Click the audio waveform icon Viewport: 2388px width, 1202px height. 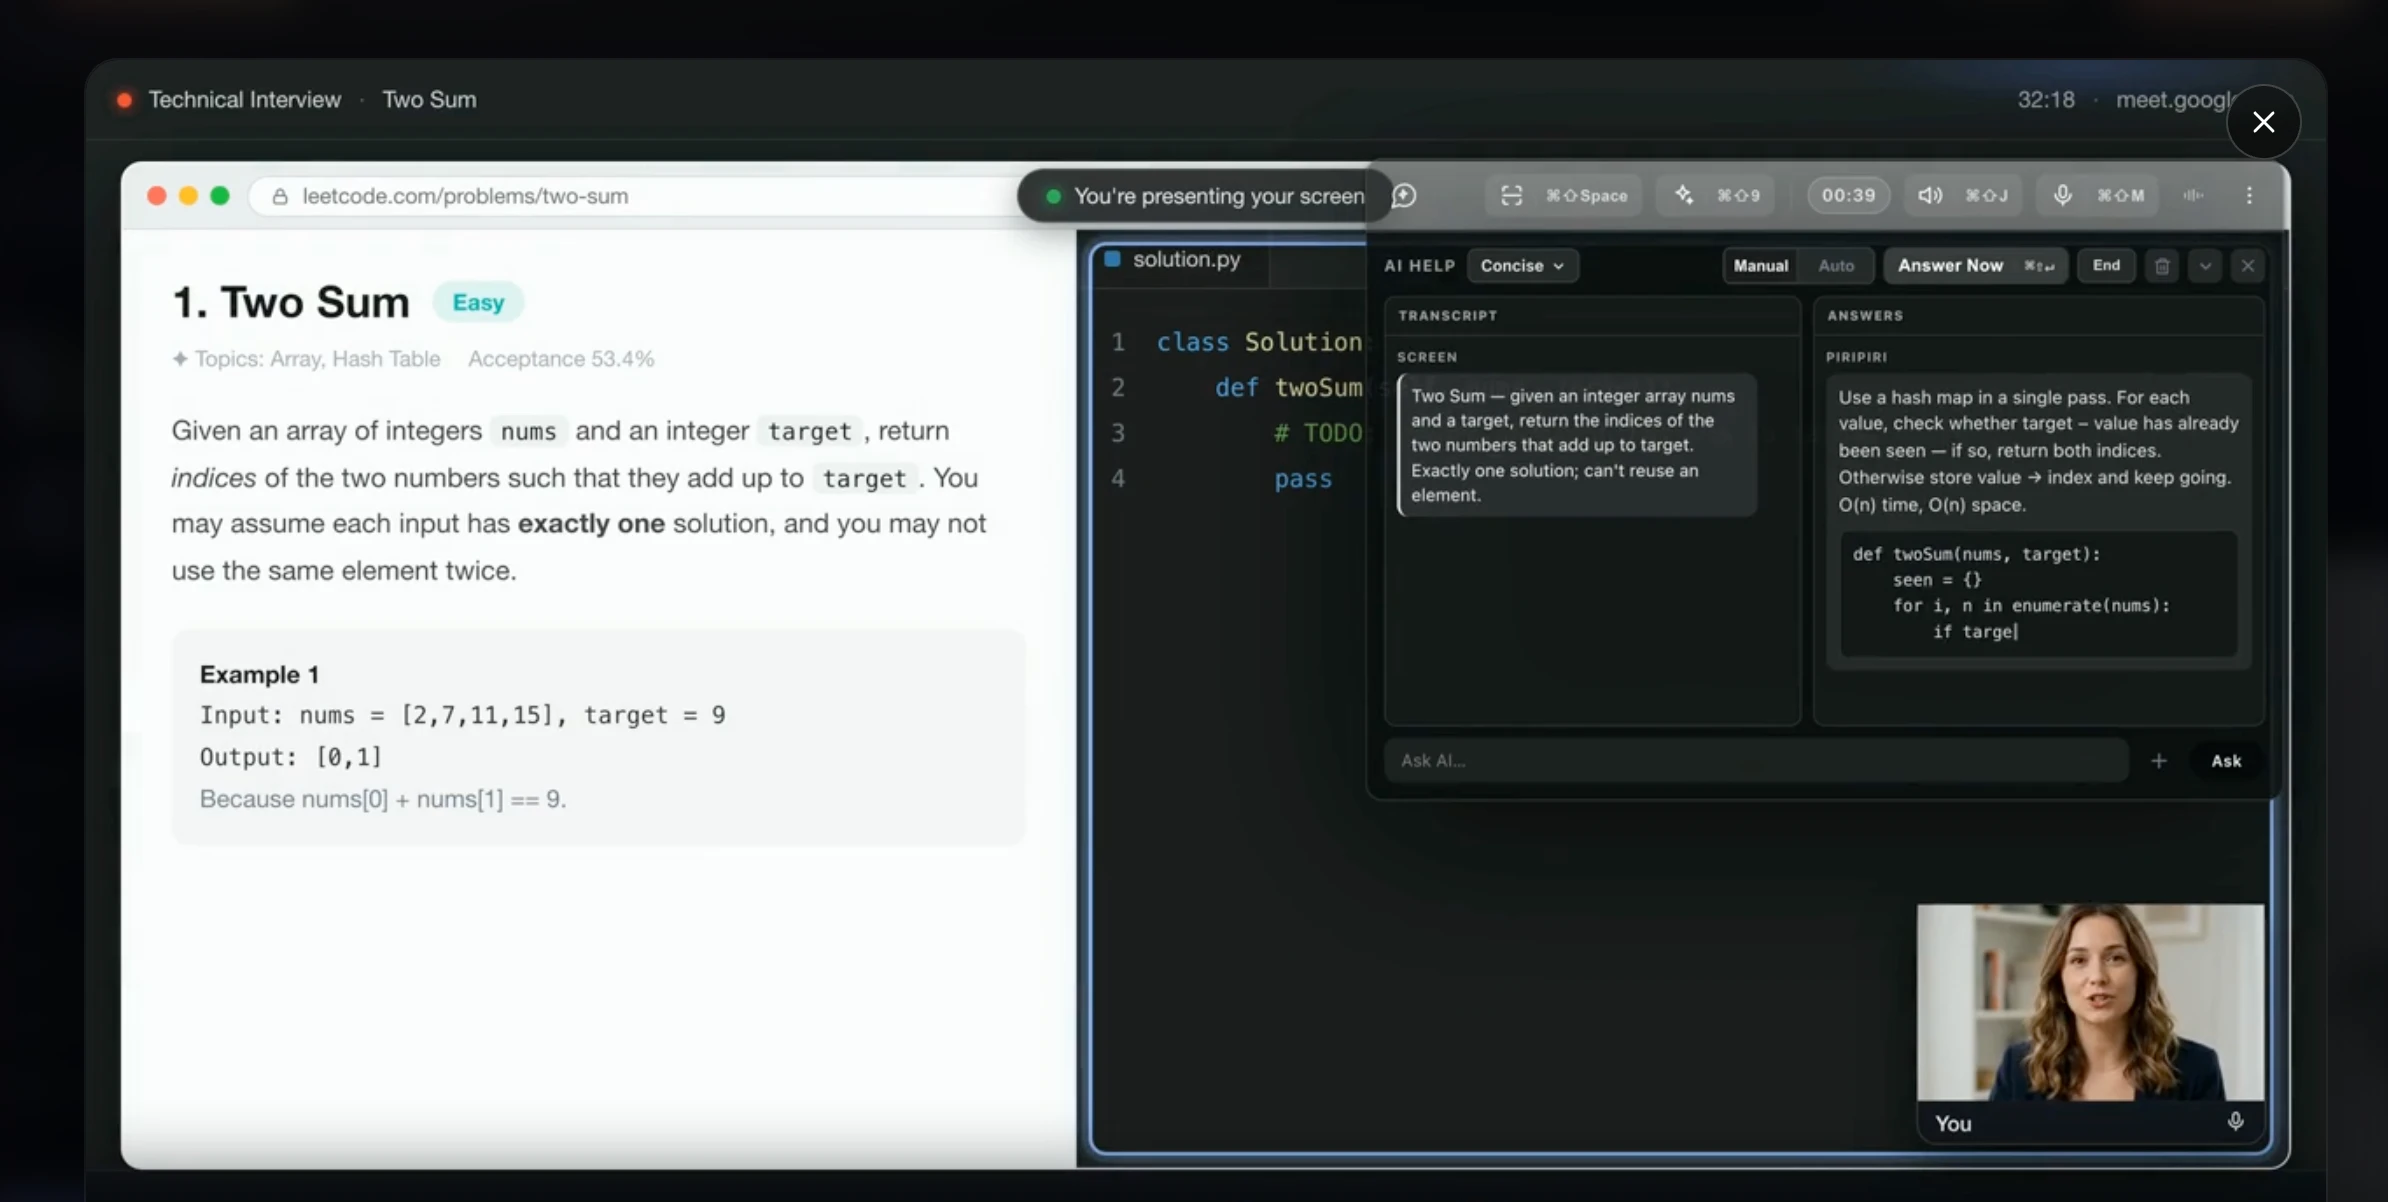(x=2193, y=195)
